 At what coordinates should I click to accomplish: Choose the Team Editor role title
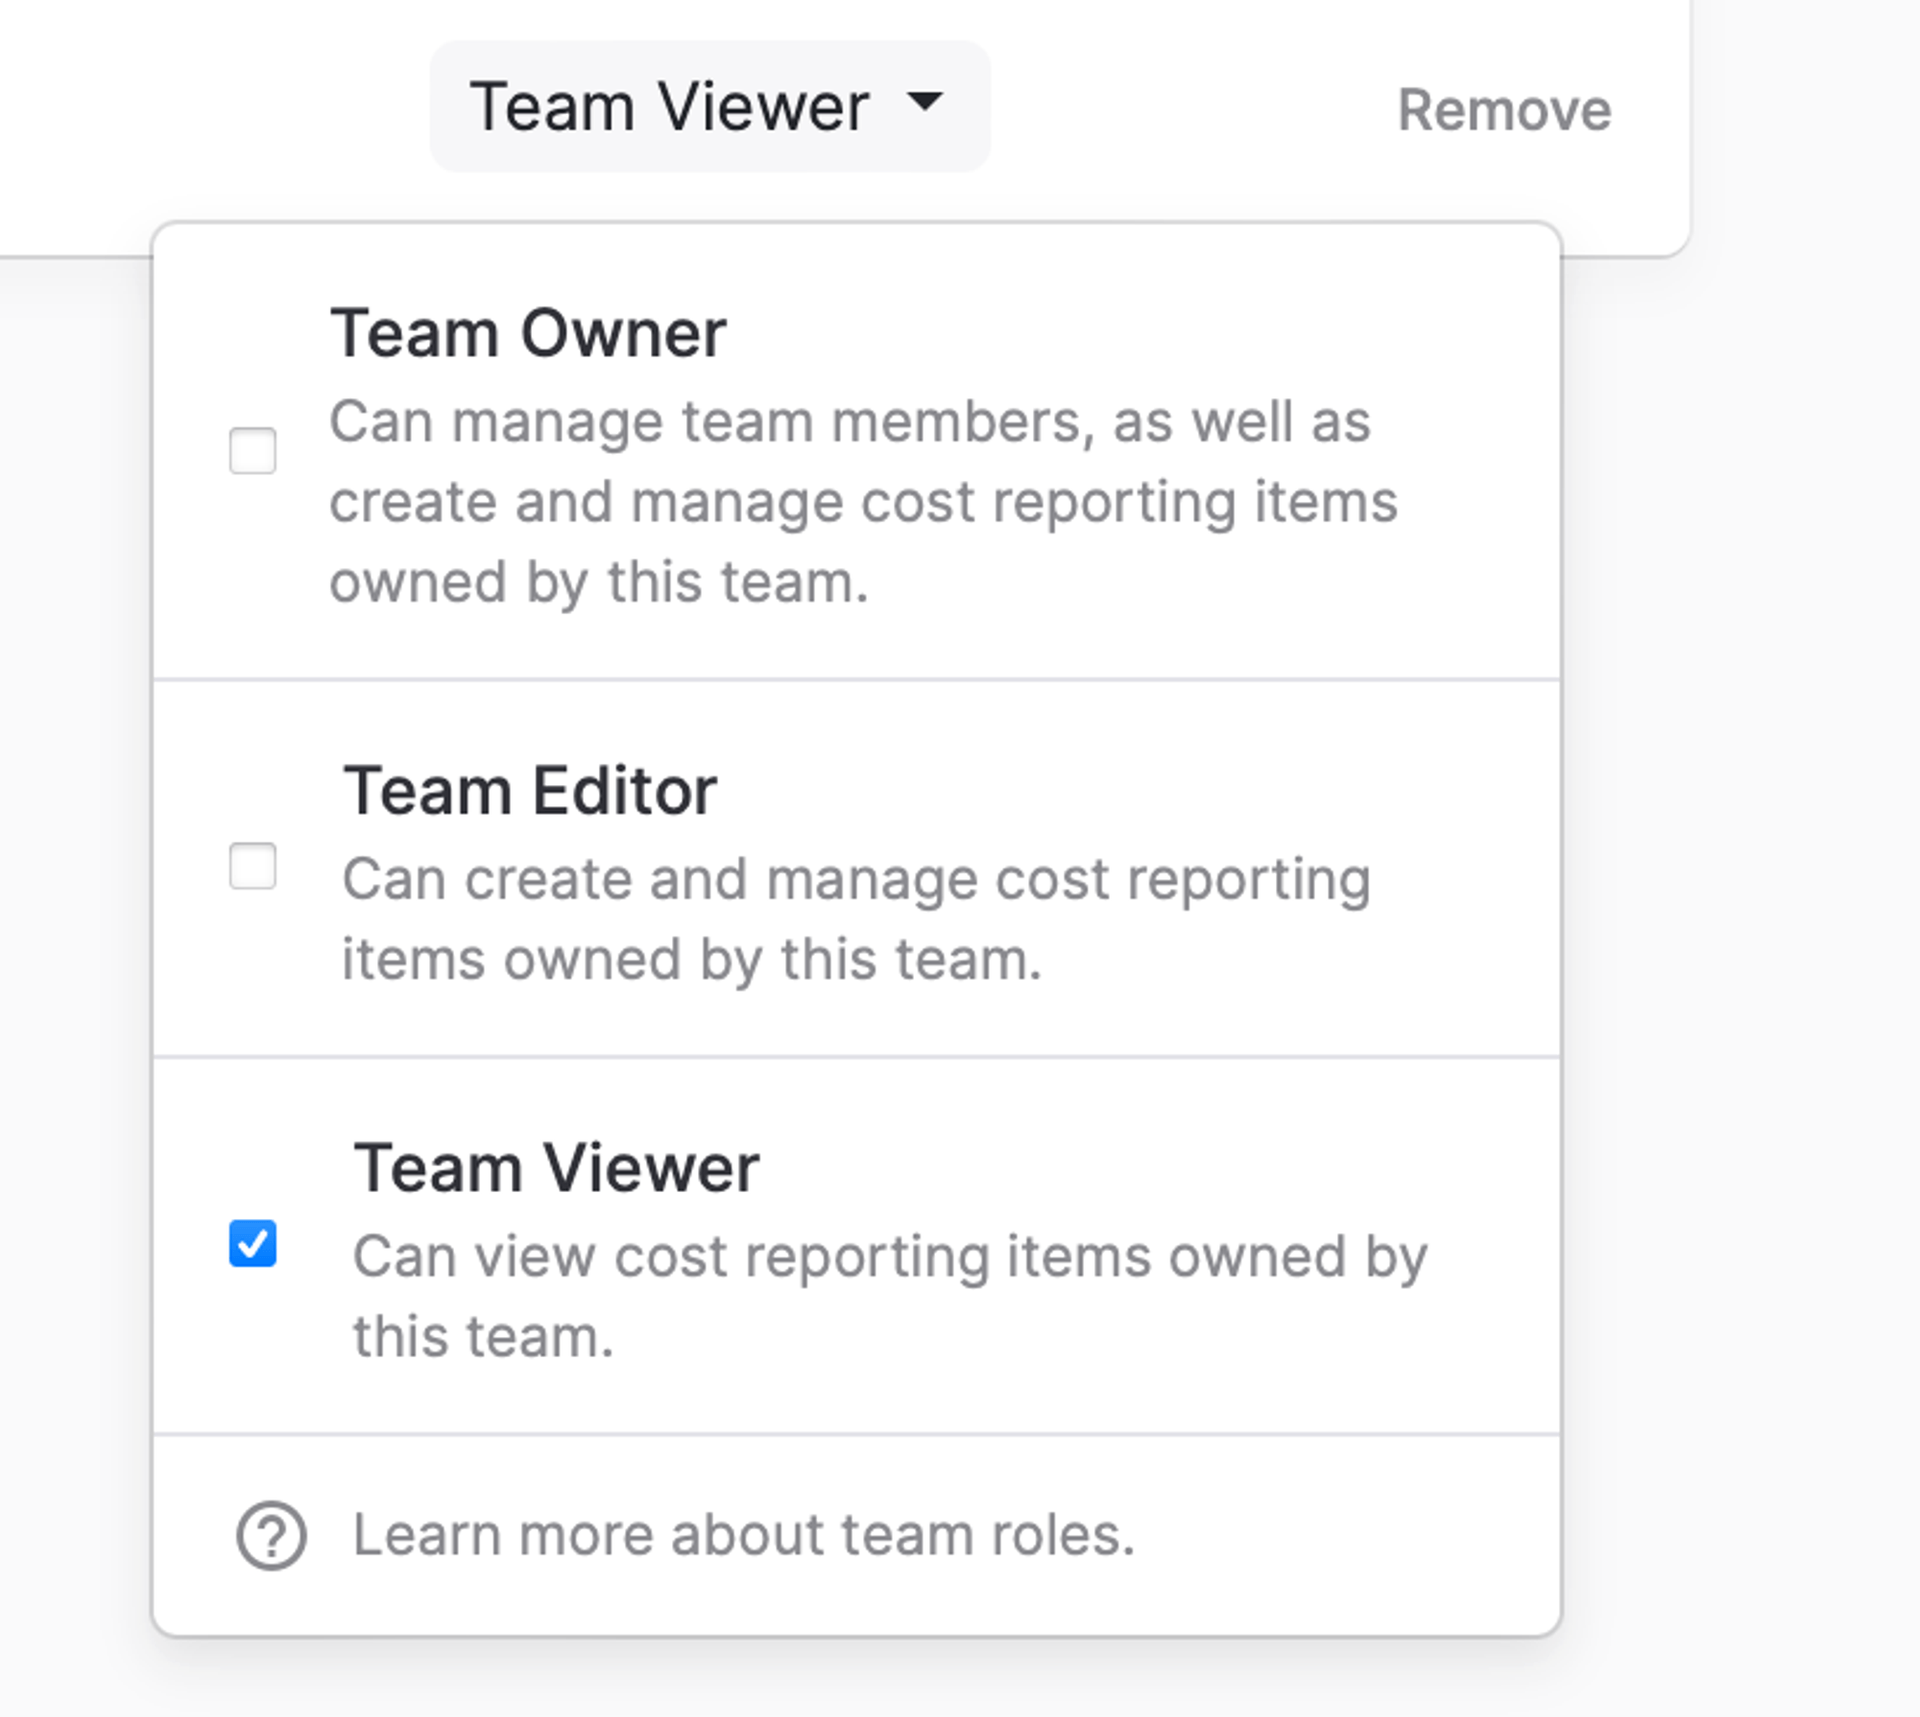coord(530,791)
